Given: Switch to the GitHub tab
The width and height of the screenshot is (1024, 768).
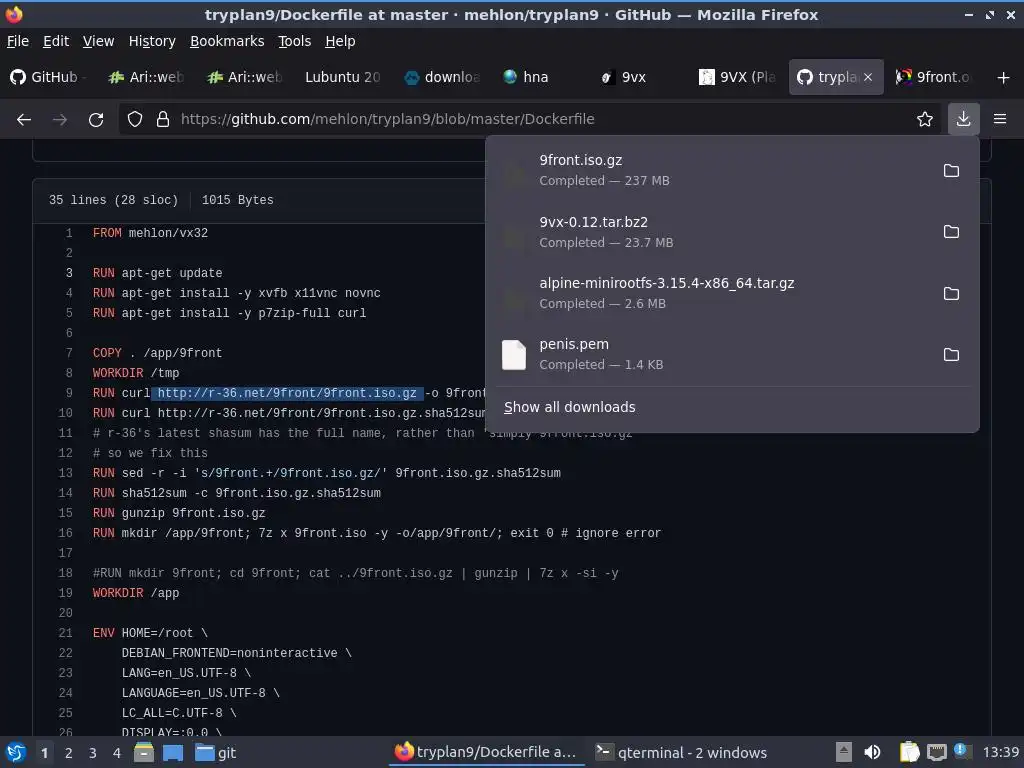Looking at the screenshot, I should (x=49, y=77).
